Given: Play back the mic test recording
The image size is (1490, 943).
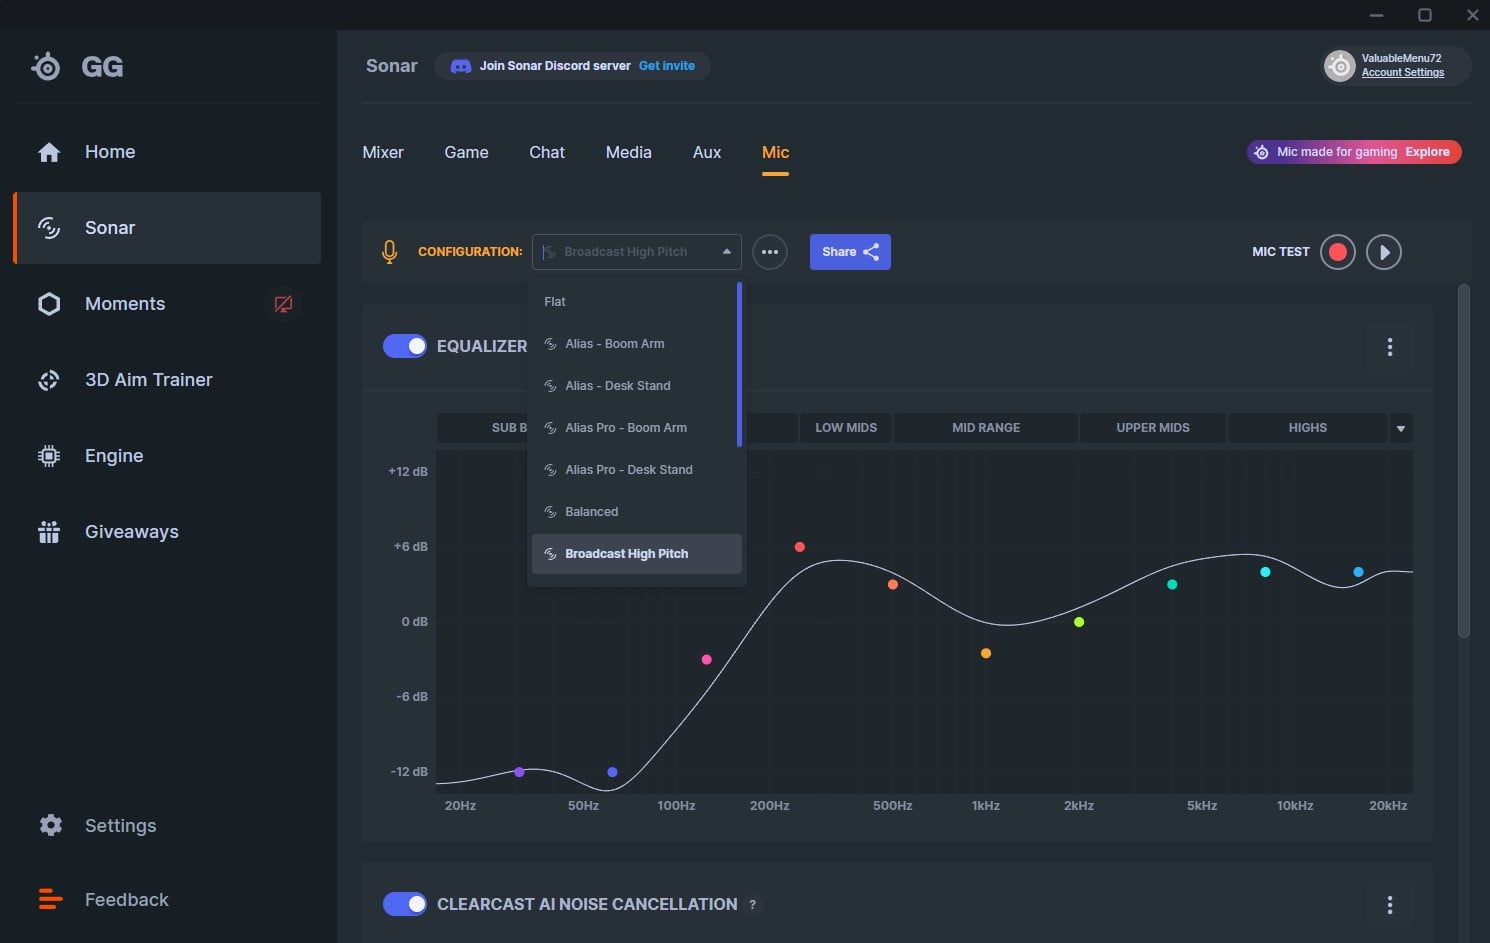Looking at the screenshot, I should click(1384, 252).
